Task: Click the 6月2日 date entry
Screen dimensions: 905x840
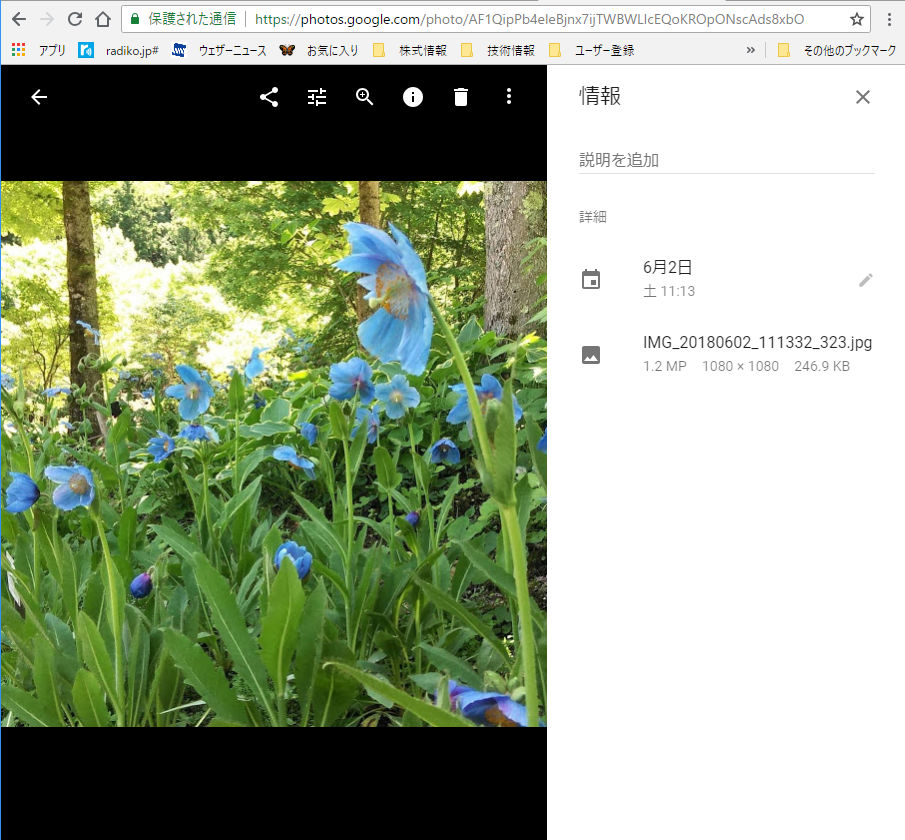Action: [668, 267]
